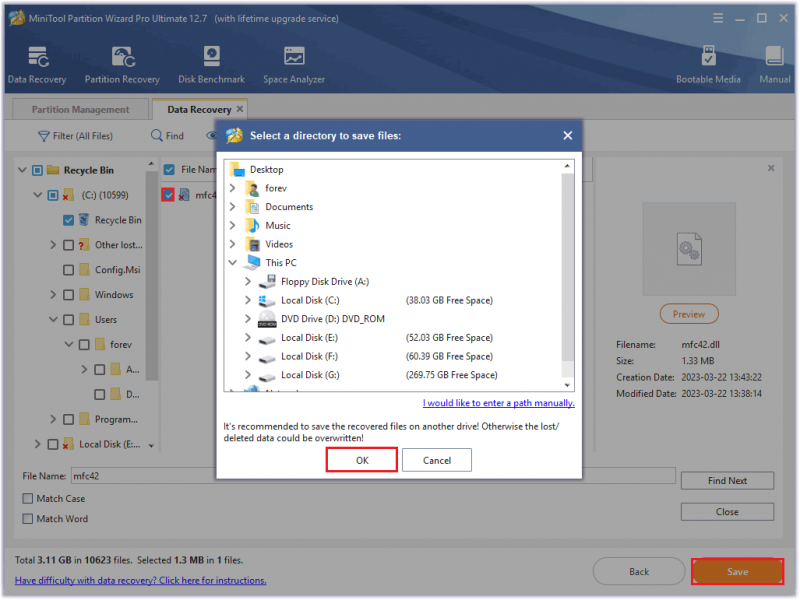800x600 pixels.
Task: Click the File Name search field
Action: [x=144, y=476]
